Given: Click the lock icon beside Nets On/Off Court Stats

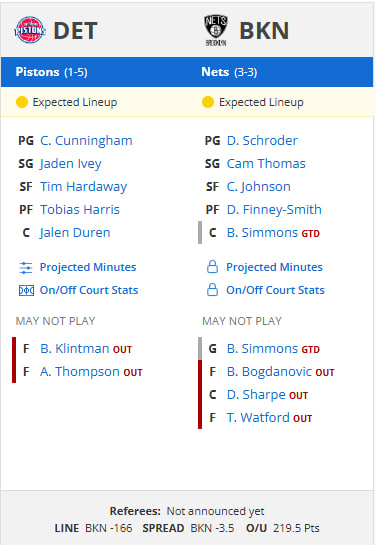Looking at the screenshot, I should (212, 290).
